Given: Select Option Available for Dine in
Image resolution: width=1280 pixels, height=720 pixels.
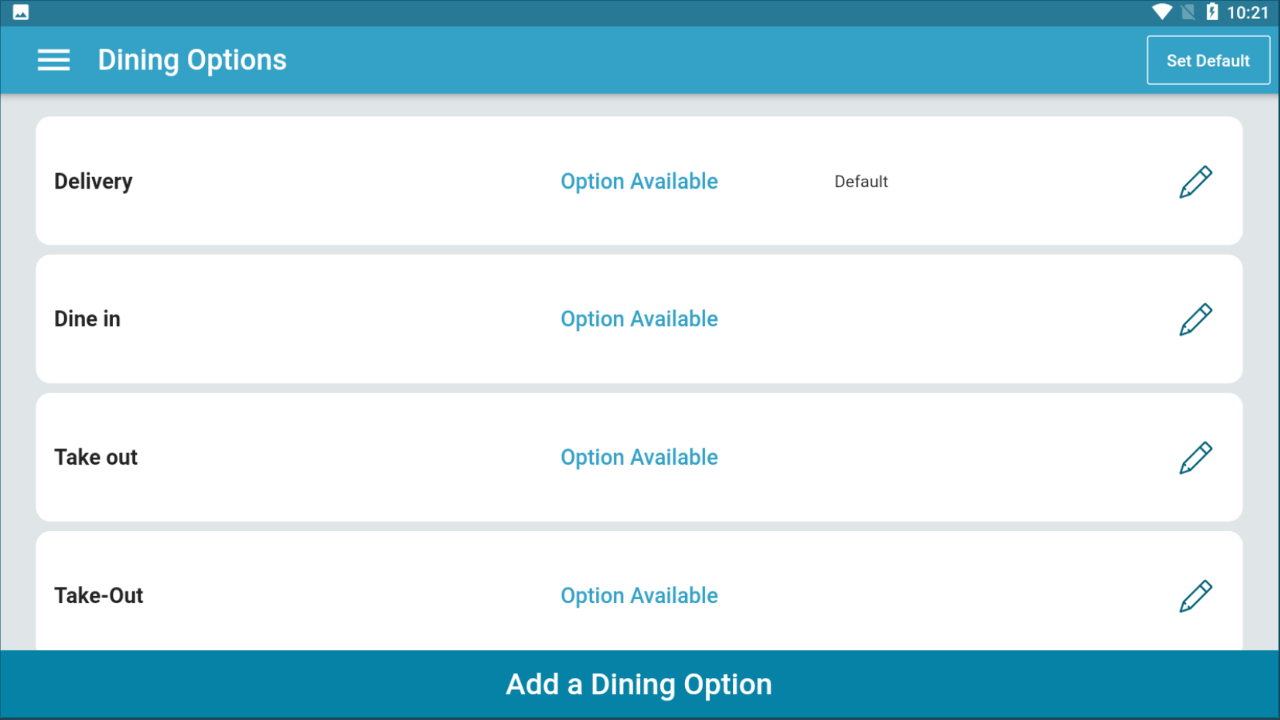Looking at the screenshot, I should 639,319.
